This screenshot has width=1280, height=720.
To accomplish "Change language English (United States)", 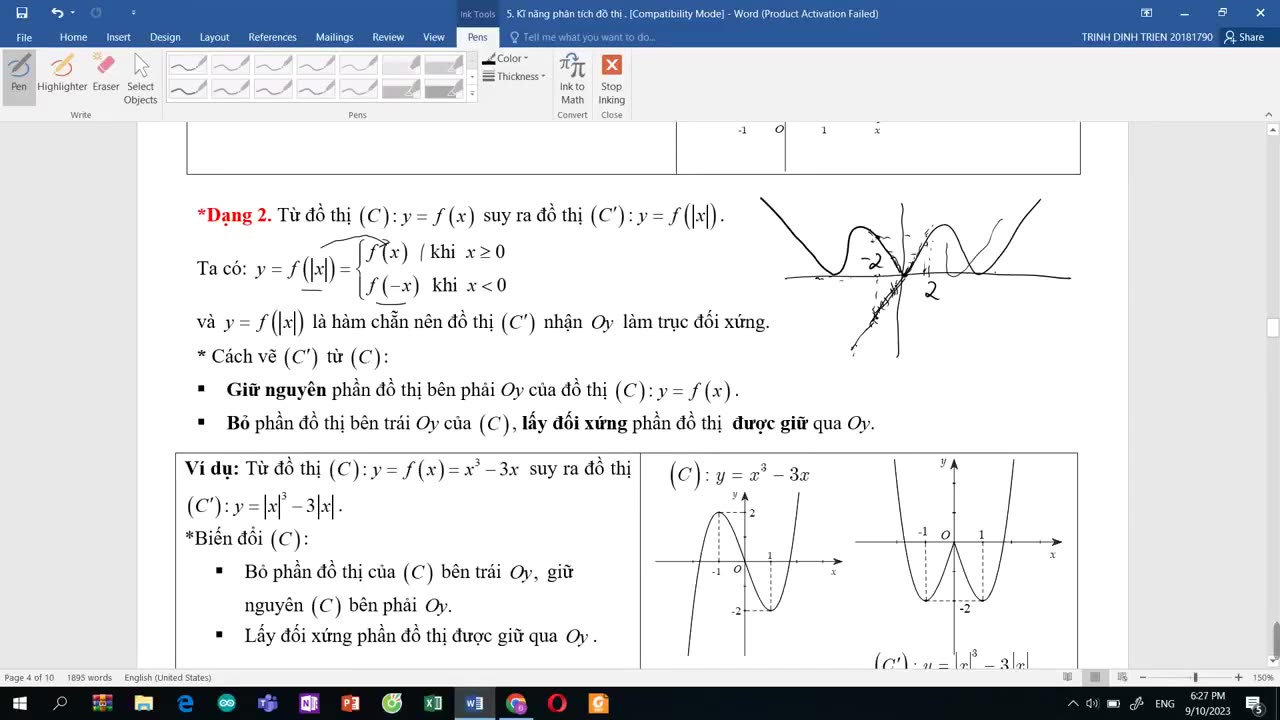I will [x=167, y=677].
